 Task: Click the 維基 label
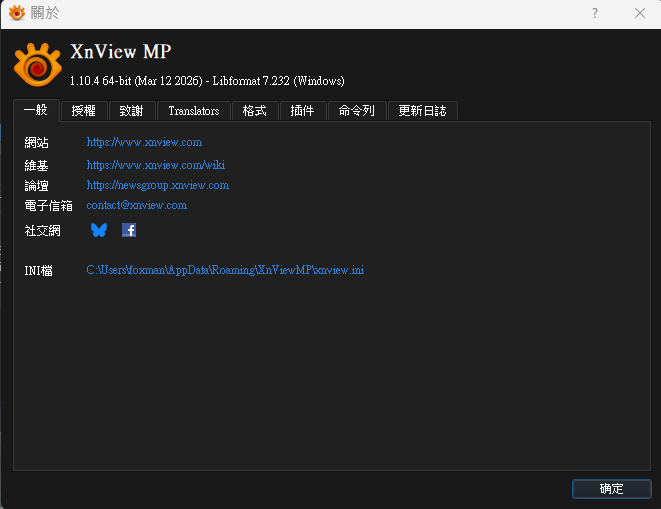click(x=36, y=165)
